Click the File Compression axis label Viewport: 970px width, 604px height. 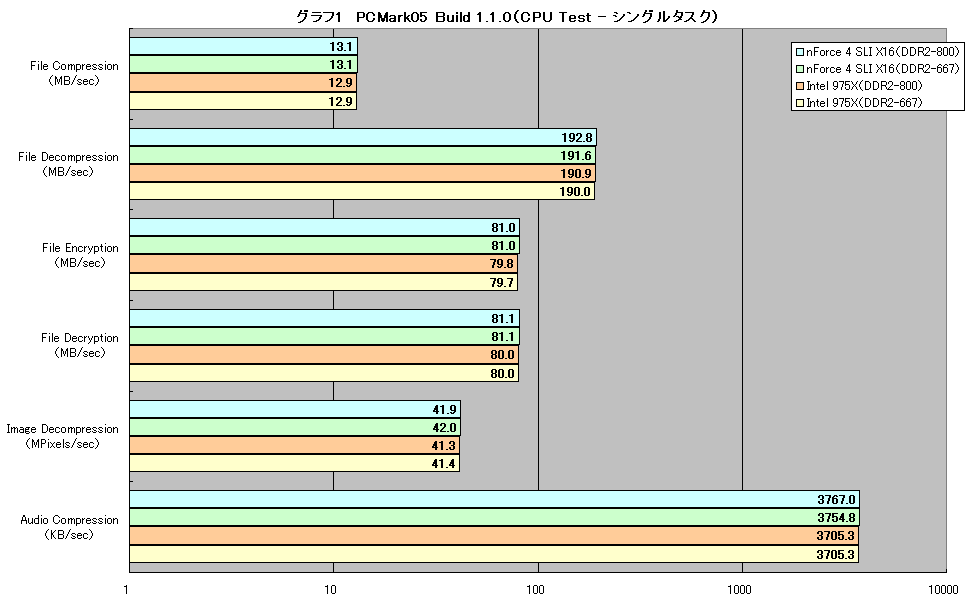pyautogui.click(x=74, y=73)
